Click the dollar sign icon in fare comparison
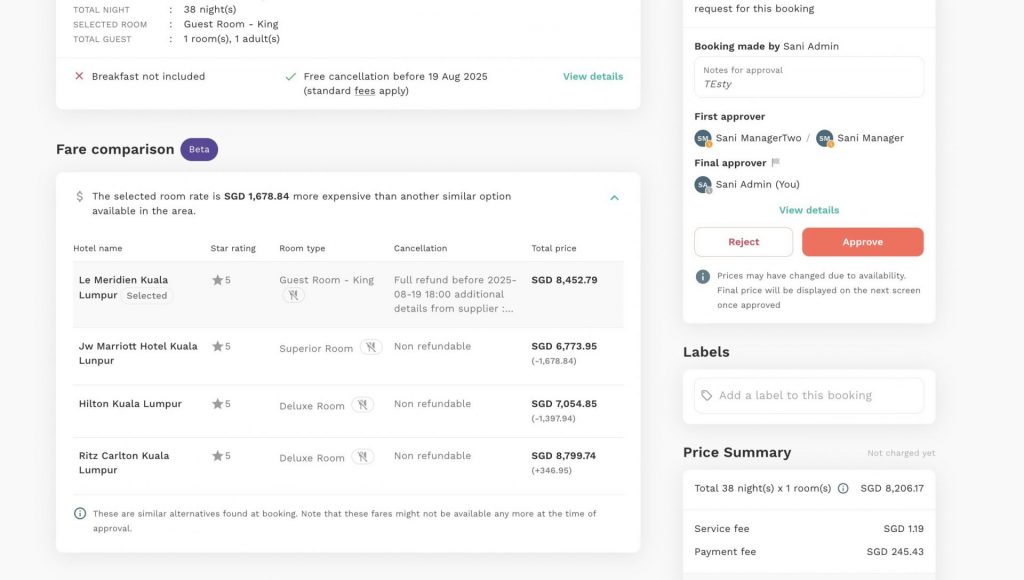 point(80,196)
